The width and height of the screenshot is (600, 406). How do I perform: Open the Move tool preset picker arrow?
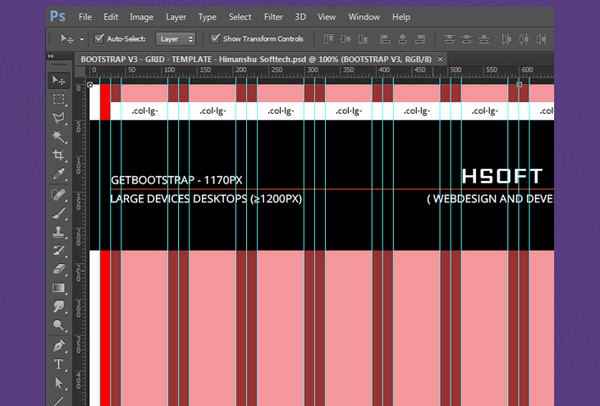[x=82, y=39]
